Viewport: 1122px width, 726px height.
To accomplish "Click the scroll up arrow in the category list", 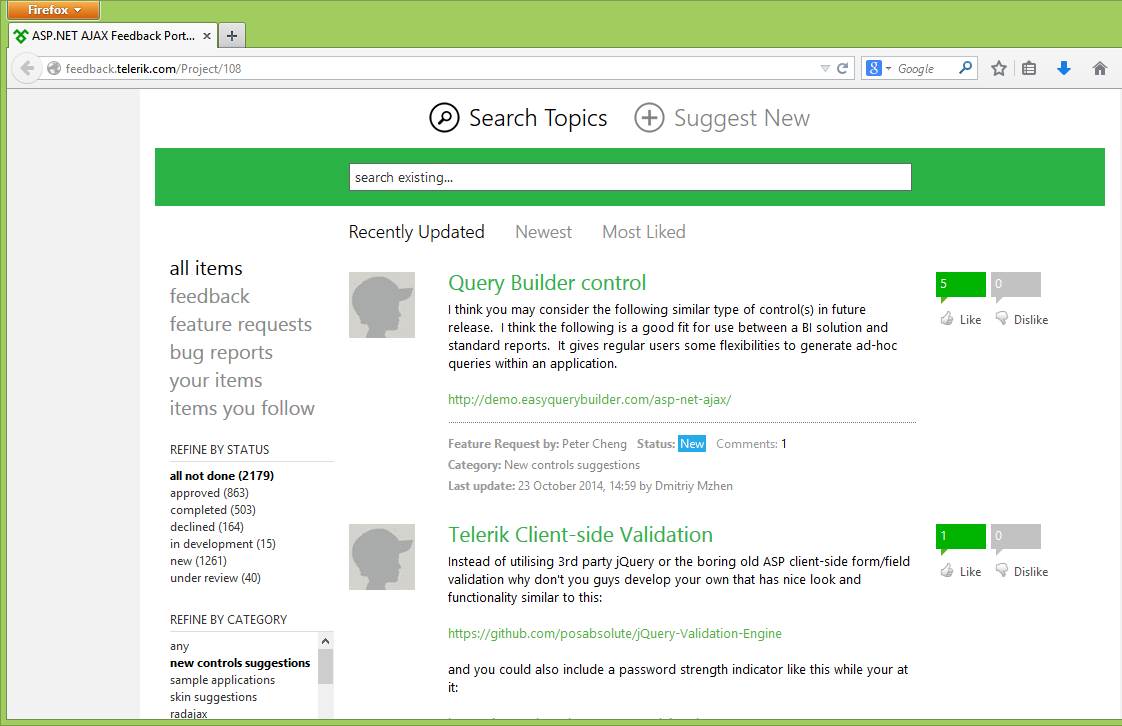I will point(326,641).
